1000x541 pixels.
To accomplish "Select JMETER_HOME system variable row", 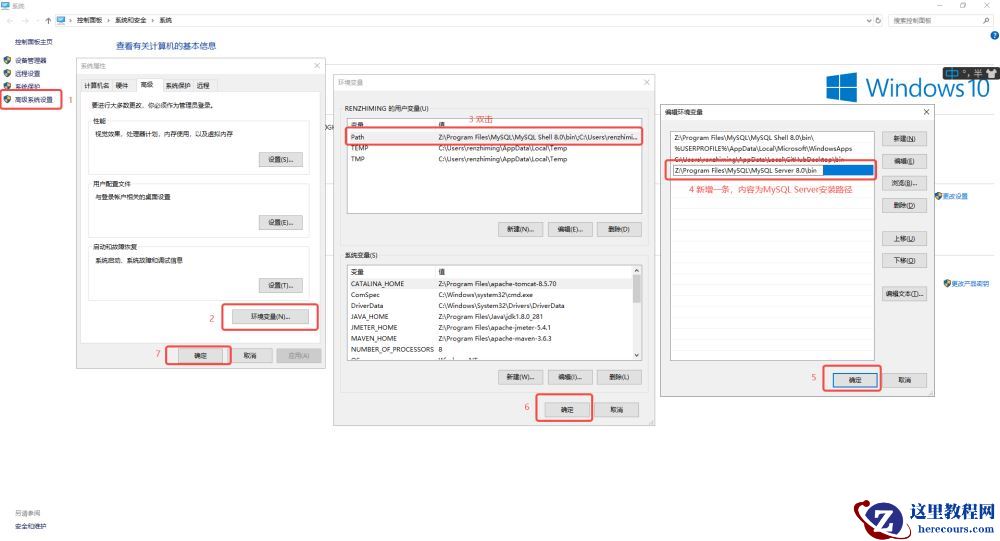I will 490,327.
